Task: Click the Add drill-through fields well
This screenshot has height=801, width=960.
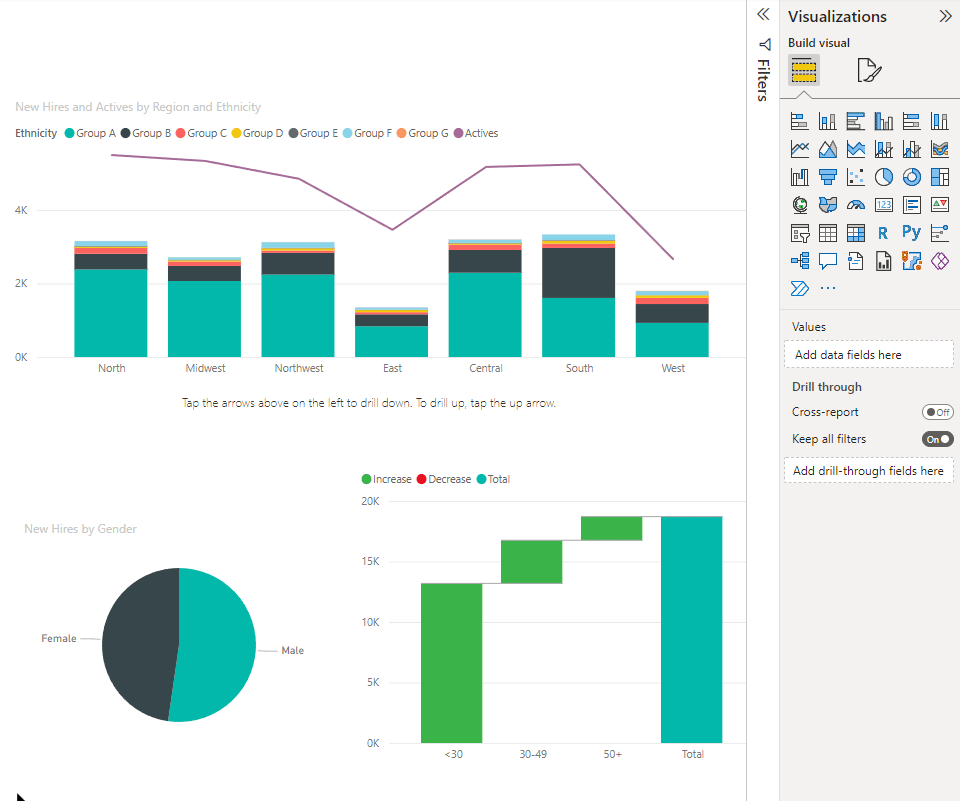Action: 868,470
